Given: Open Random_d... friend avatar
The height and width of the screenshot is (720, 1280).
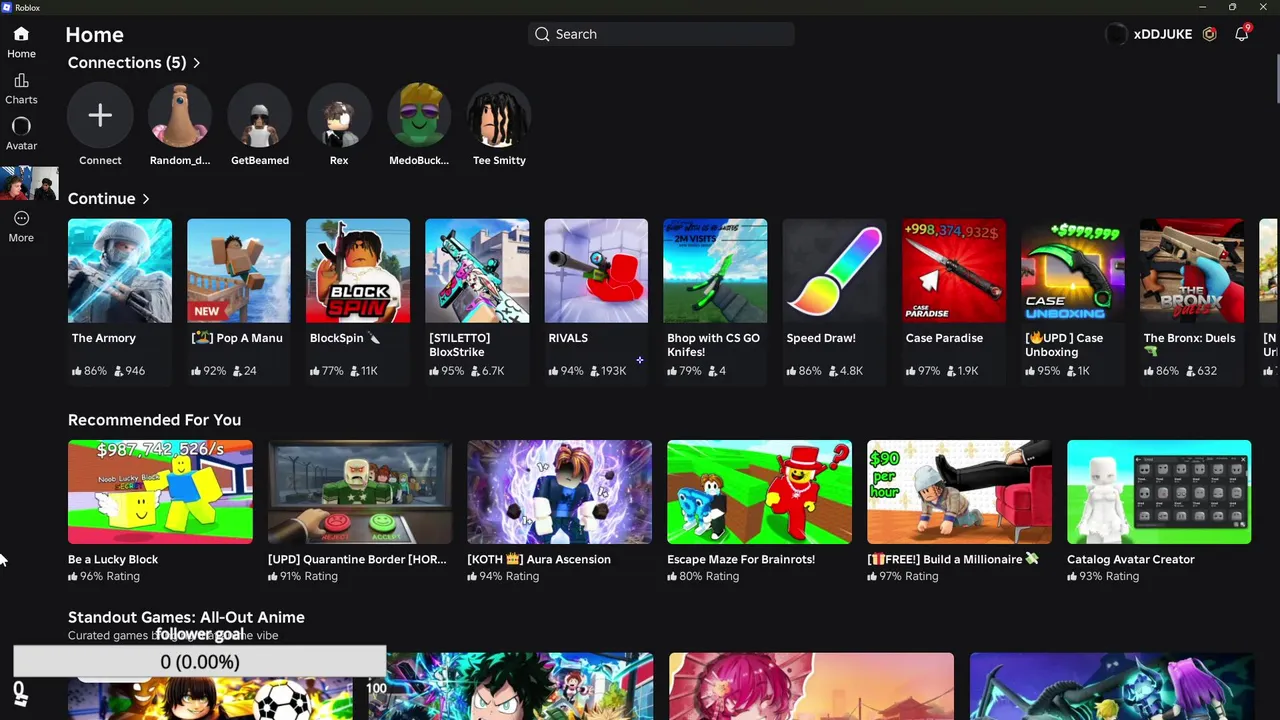Looking at the screenshot, I should tap(180, 115).
